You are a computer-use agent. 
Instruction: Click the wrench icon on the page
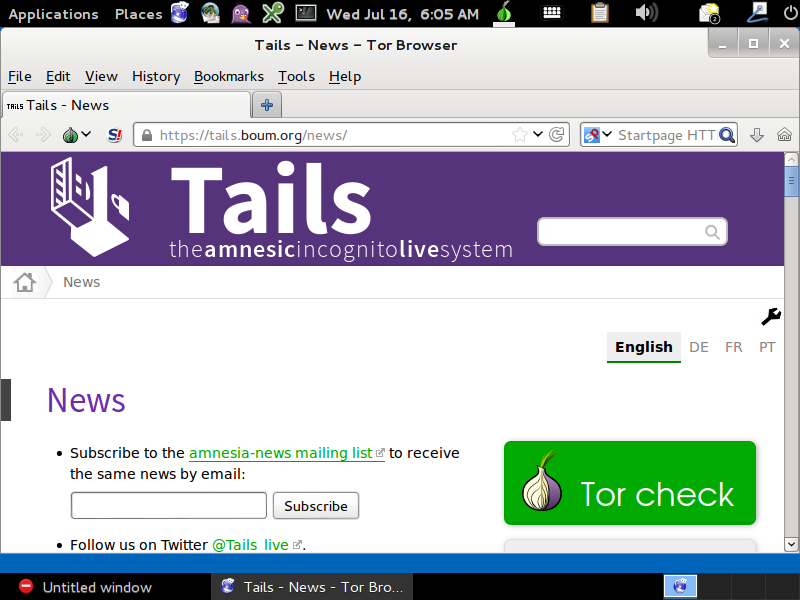(x=771, y=316)
